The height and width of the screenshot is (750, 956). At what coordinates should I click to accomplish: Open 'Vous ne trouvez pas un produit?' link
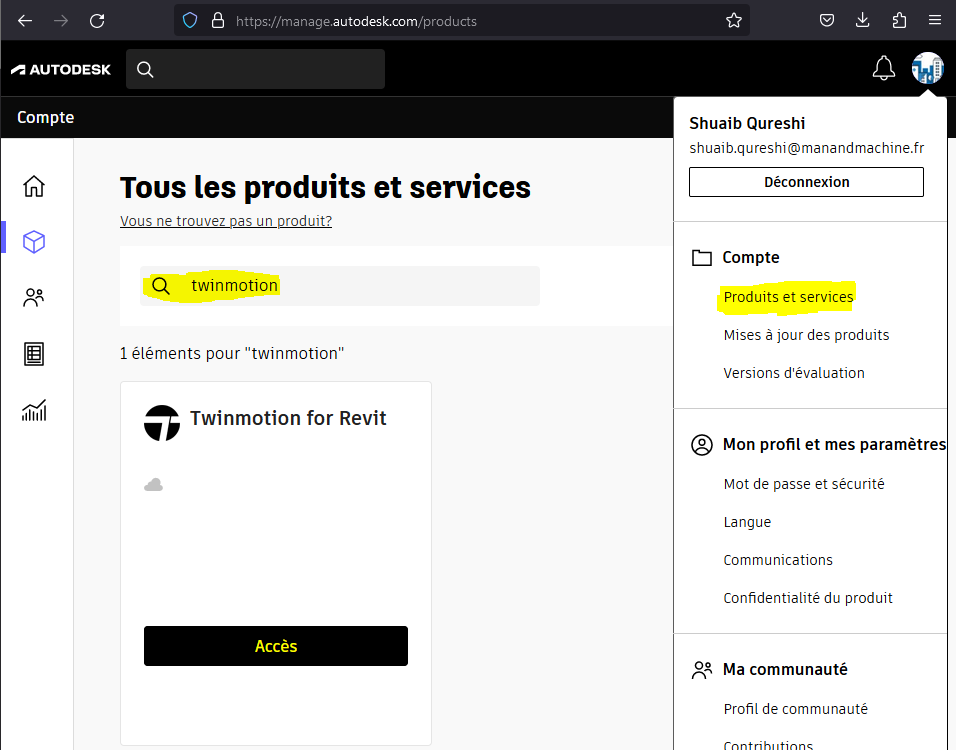click(x=226, y=221)
